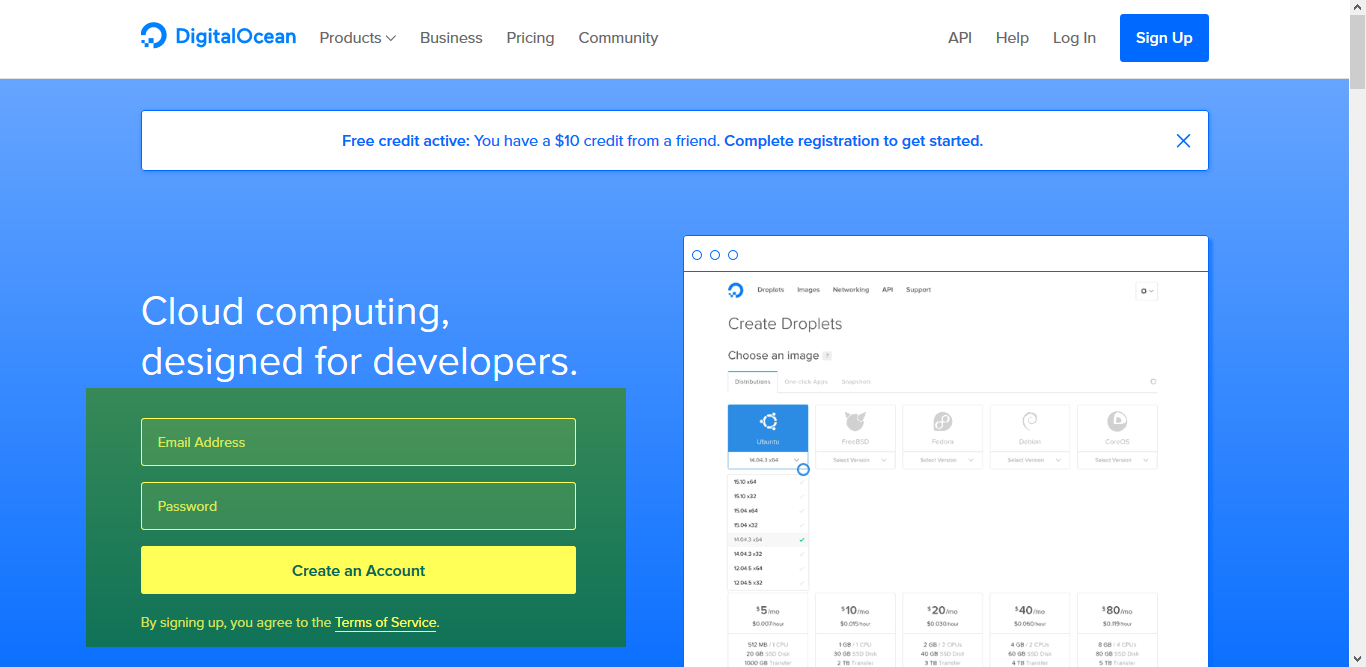This screenshot has width=1366, height=667.
Task: Choose 15.10 x32 in version list
Action: (x=768, y=496)
